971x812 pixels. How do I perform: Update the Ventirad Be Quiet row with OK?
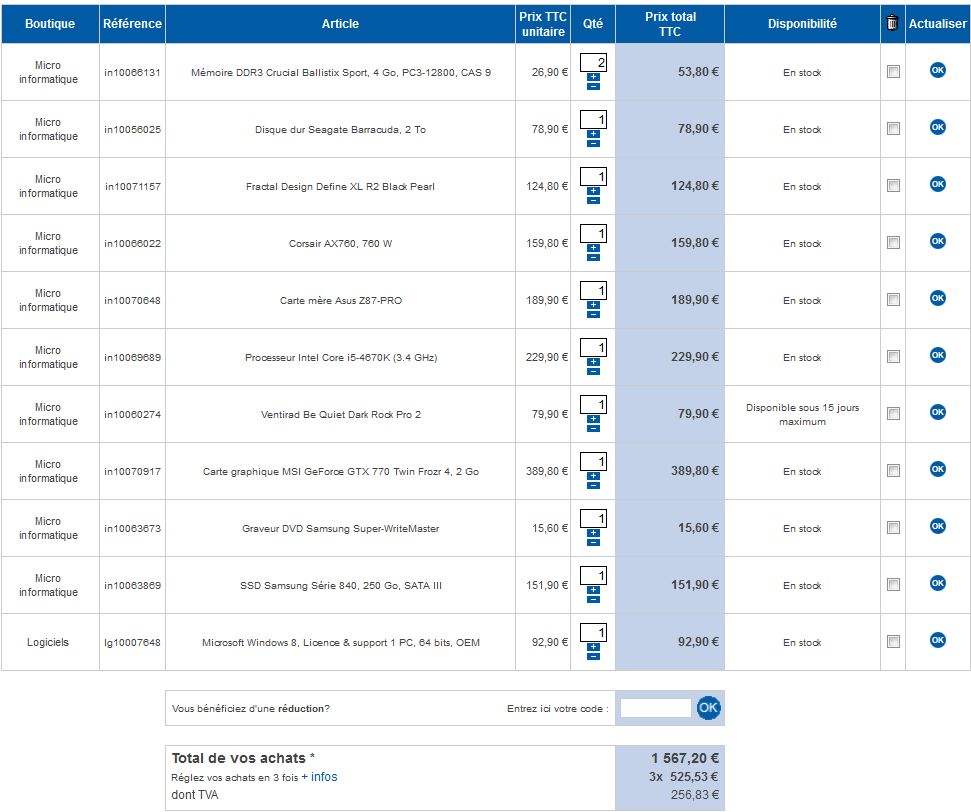pos(938,412)
